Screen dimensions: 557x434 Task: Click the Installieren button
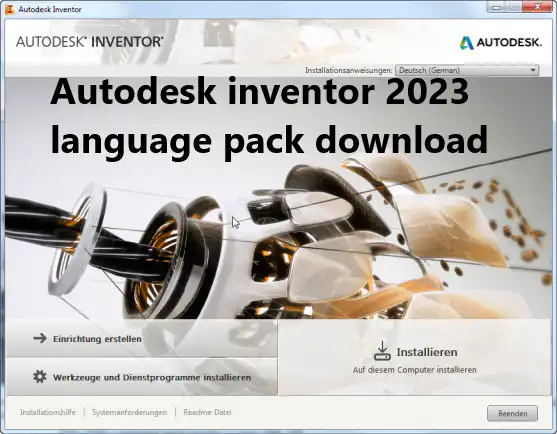(415, 357)
